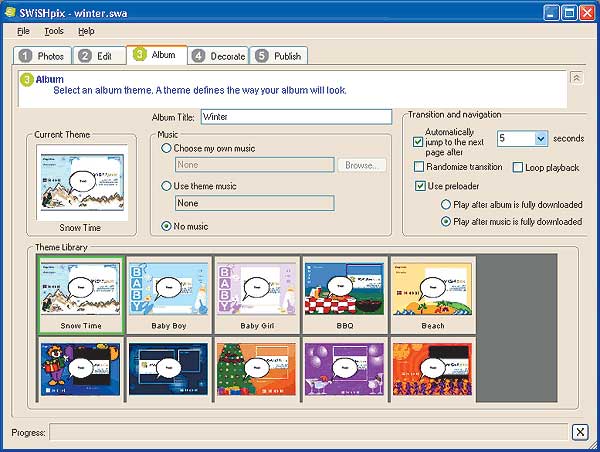
Task: Click the Browse... button for music
Action: click(x=360, y=165)
